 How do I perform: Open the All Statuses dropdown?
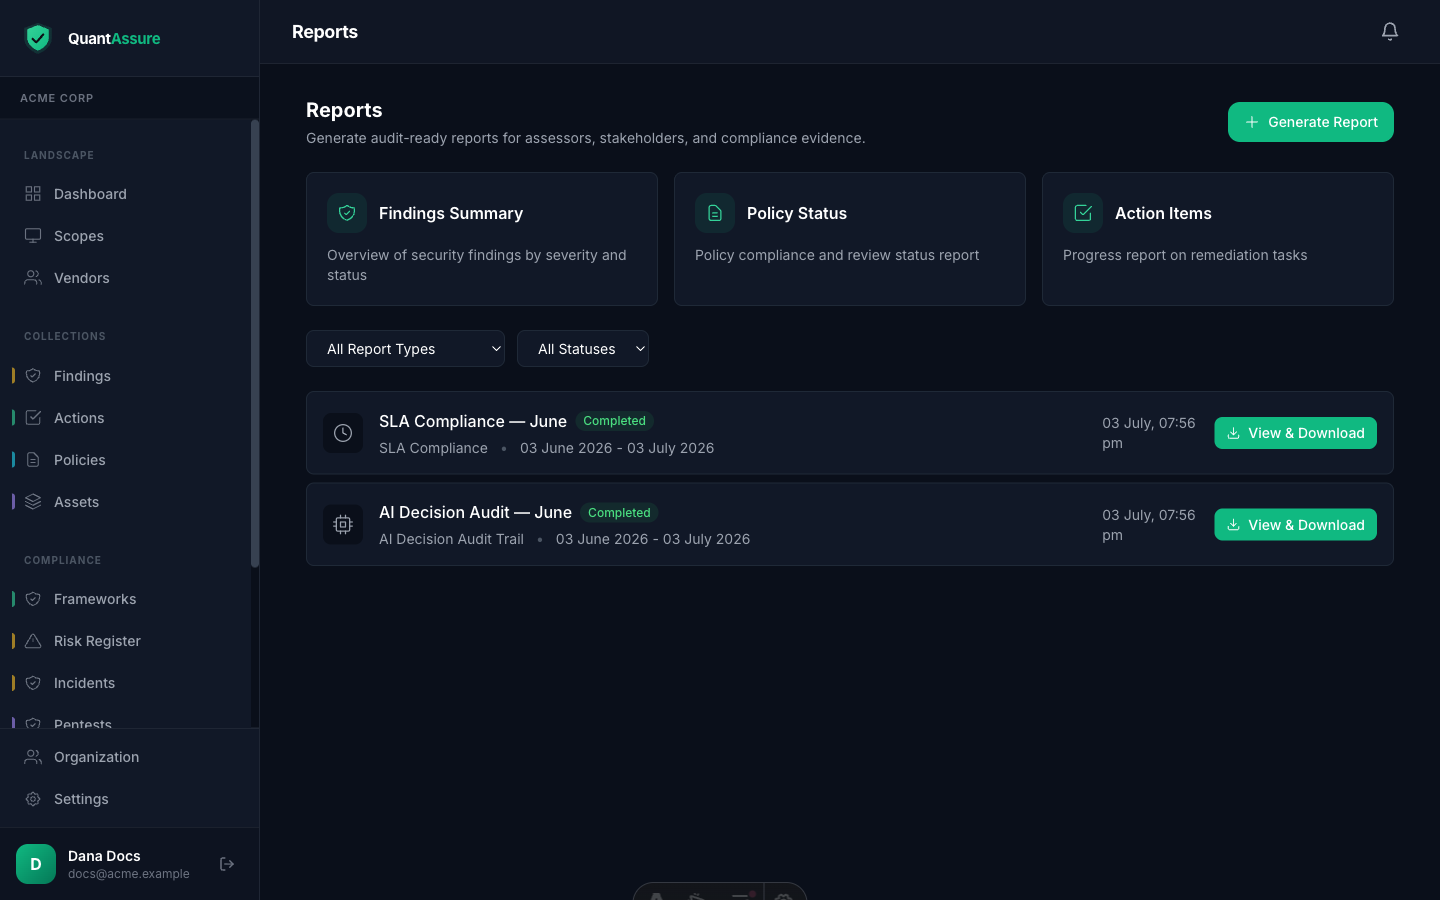point(583,349)
